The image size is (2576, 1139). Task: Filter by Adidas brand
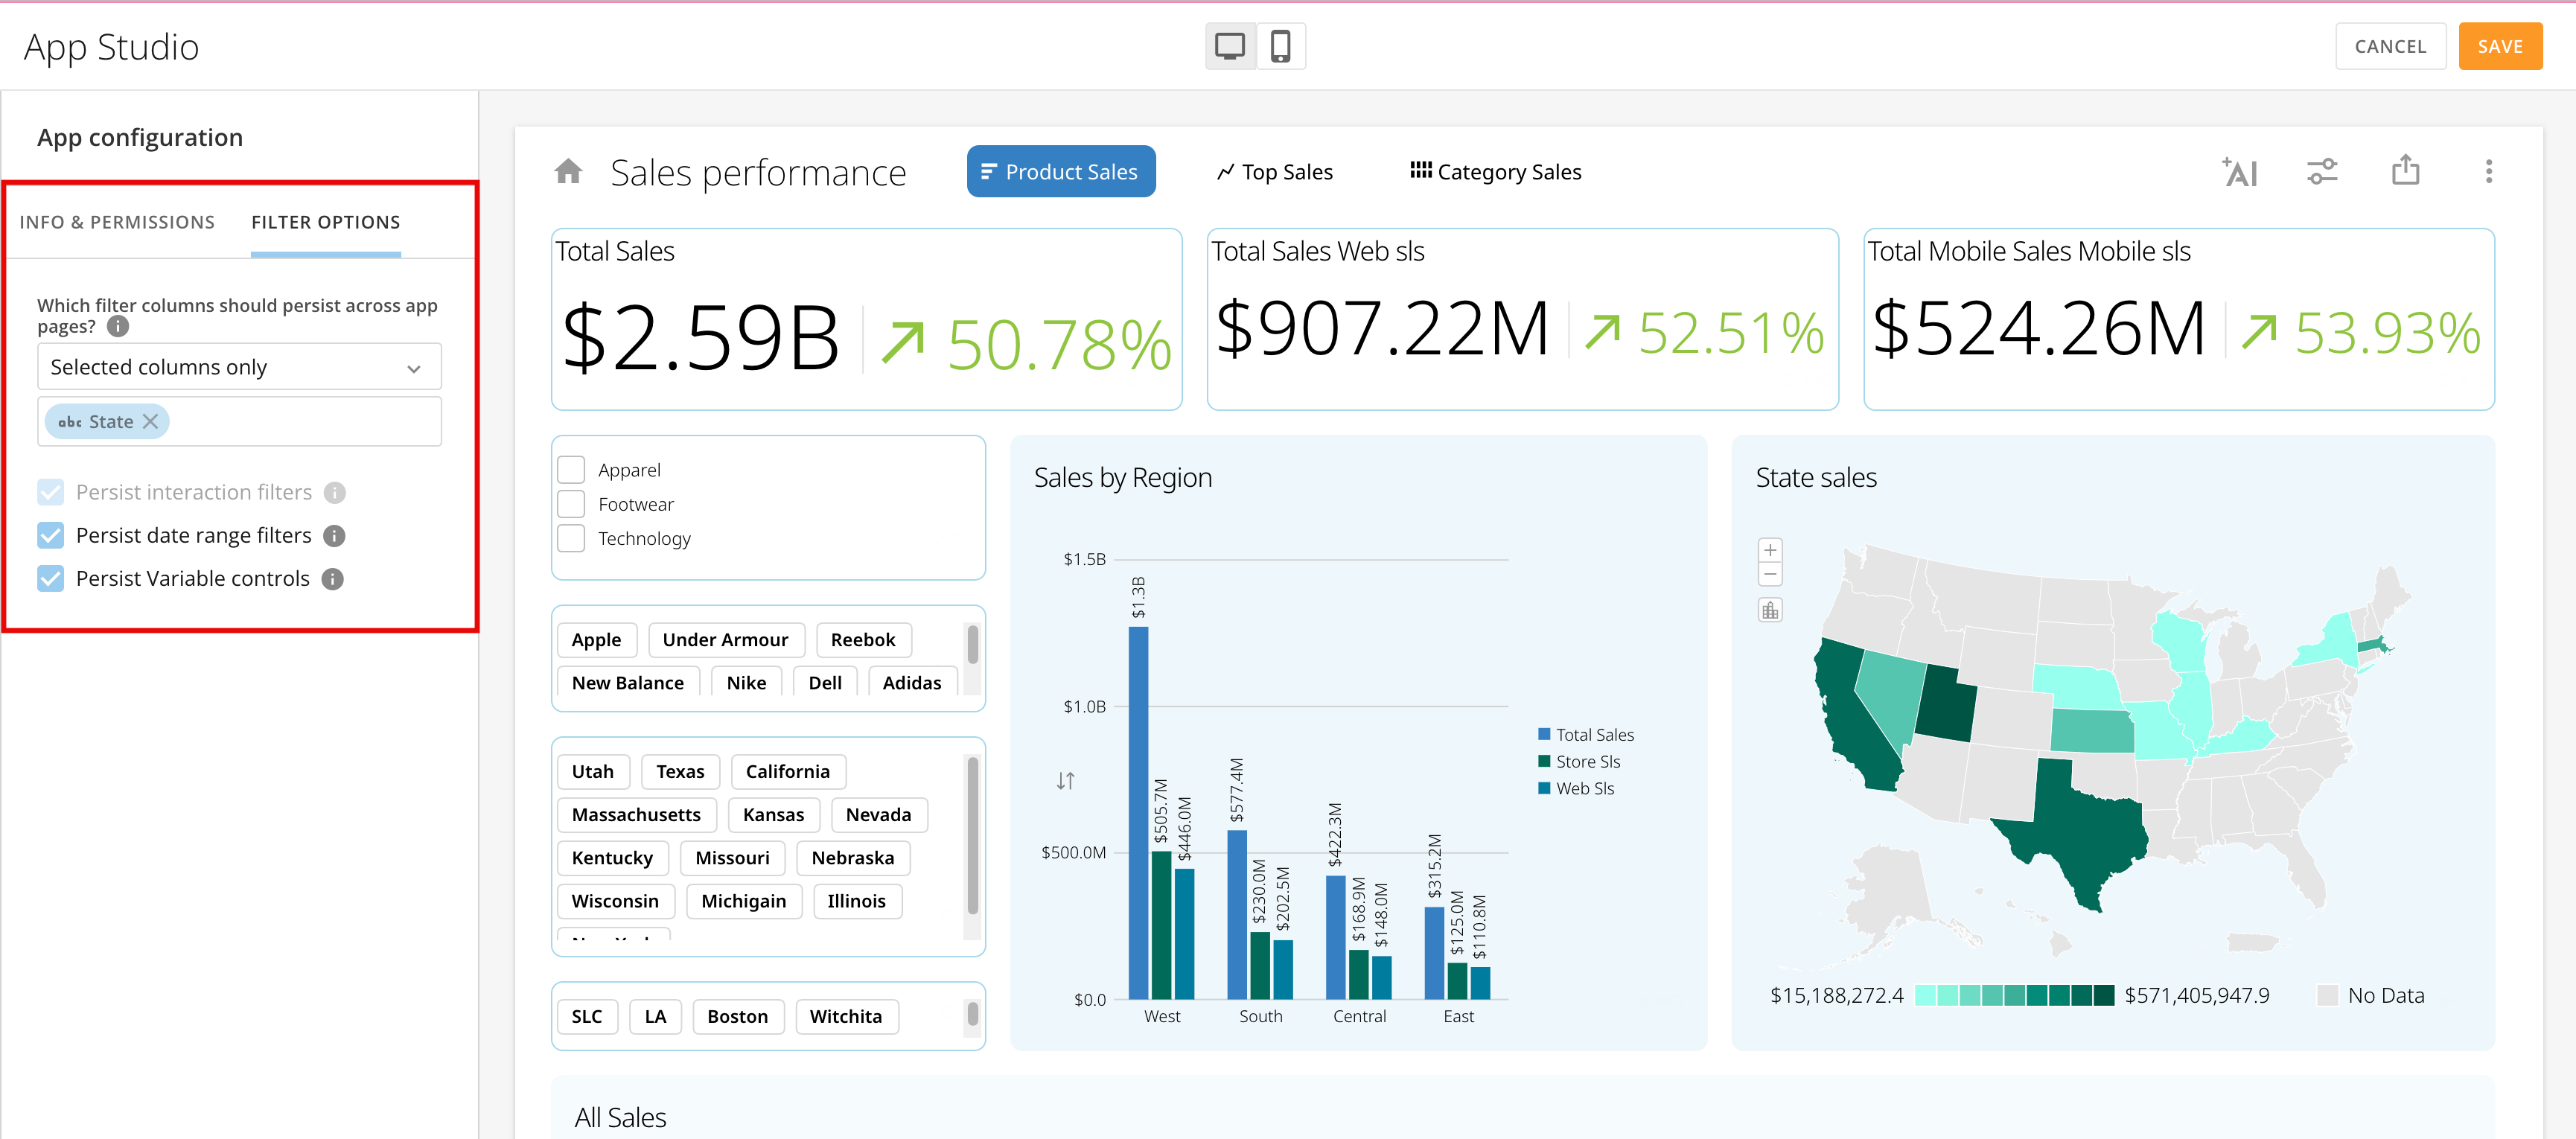pyautogui.click(x=912, y=683)
